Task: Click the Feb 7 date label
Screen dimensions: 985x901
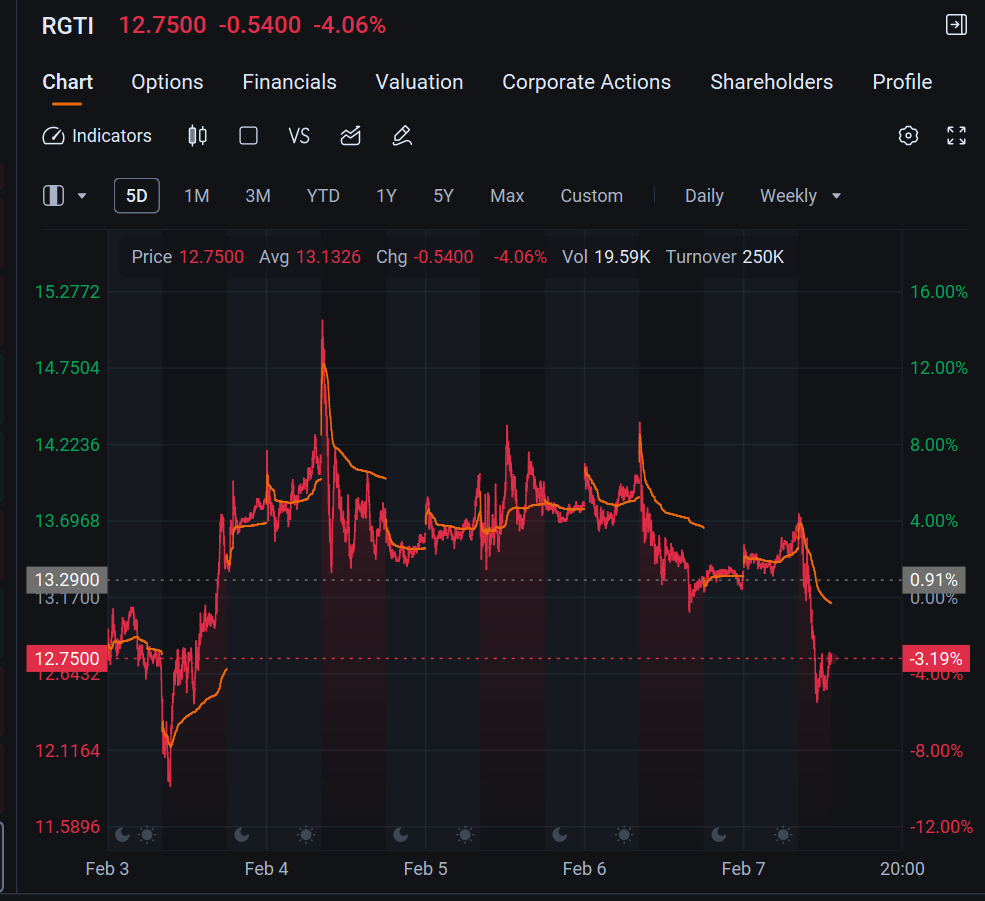Action: (x=743, y=869)
